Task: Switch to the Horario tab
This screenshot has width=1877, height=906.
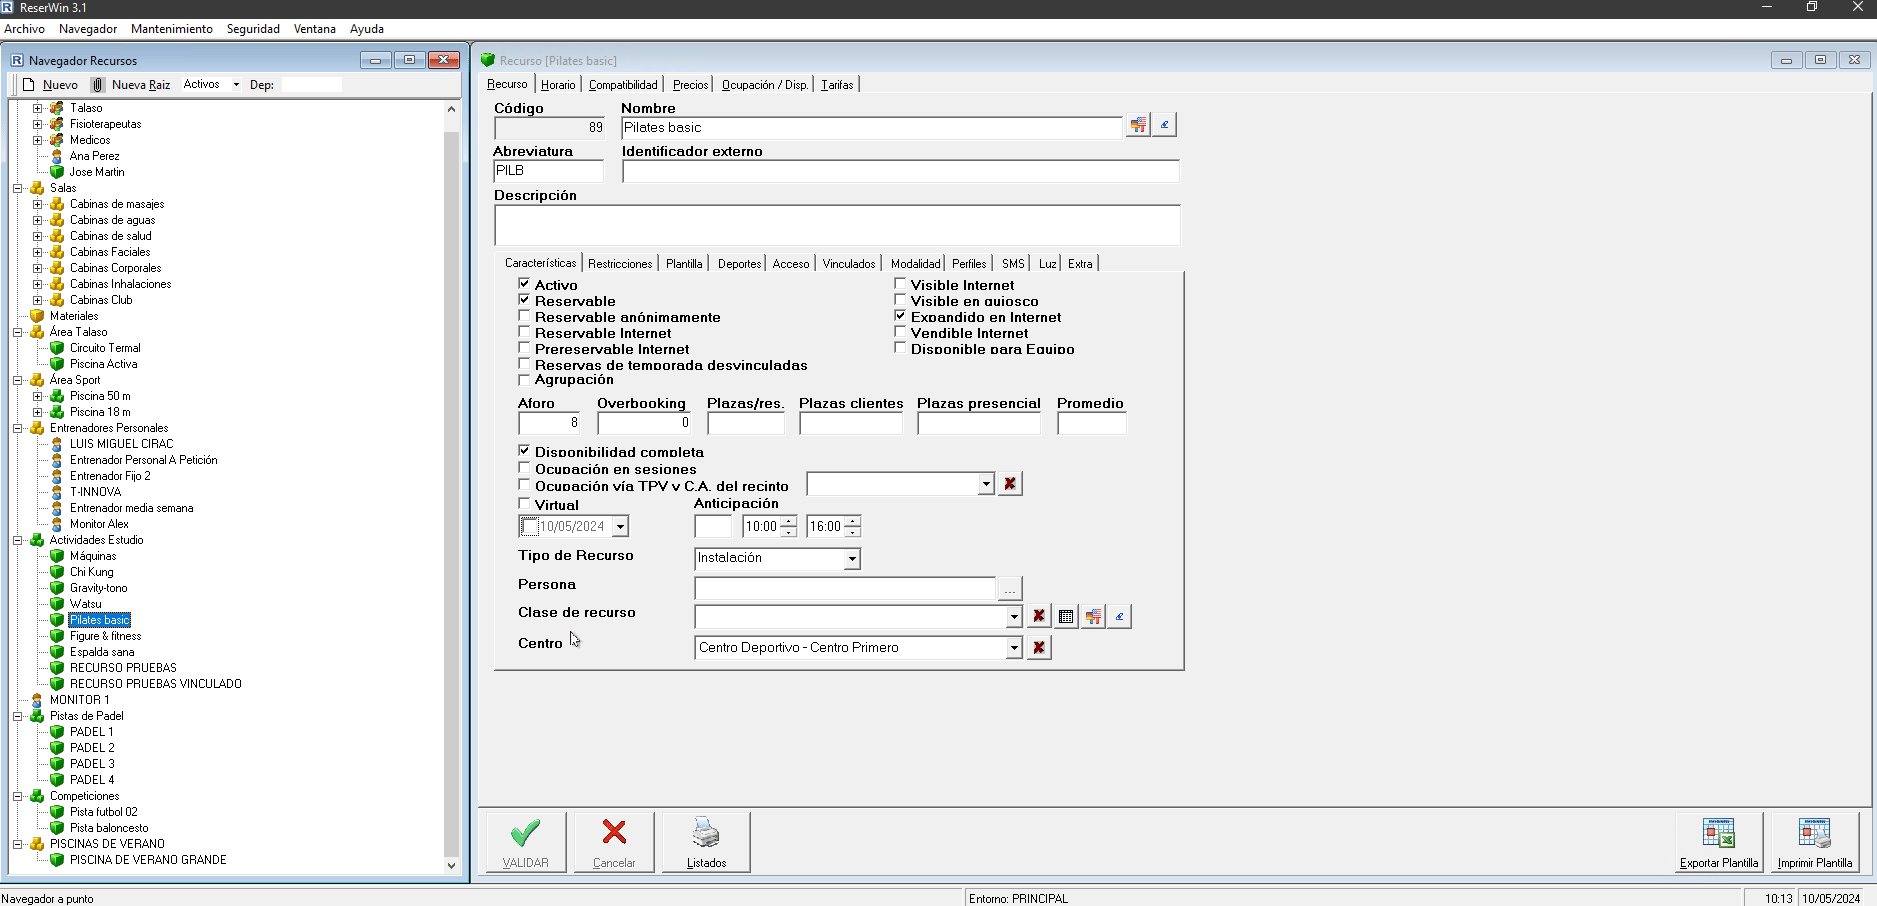Action: [558, 85]
